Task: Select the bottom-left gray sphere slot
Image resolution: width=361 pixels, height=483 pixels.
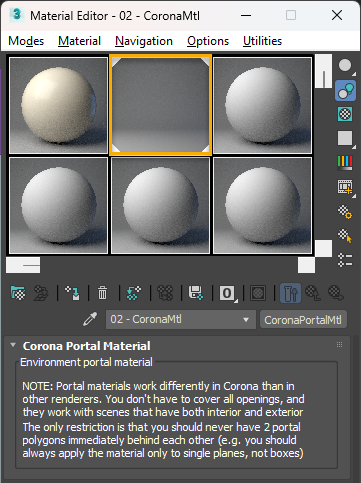Action: click(x=58, y=206)
